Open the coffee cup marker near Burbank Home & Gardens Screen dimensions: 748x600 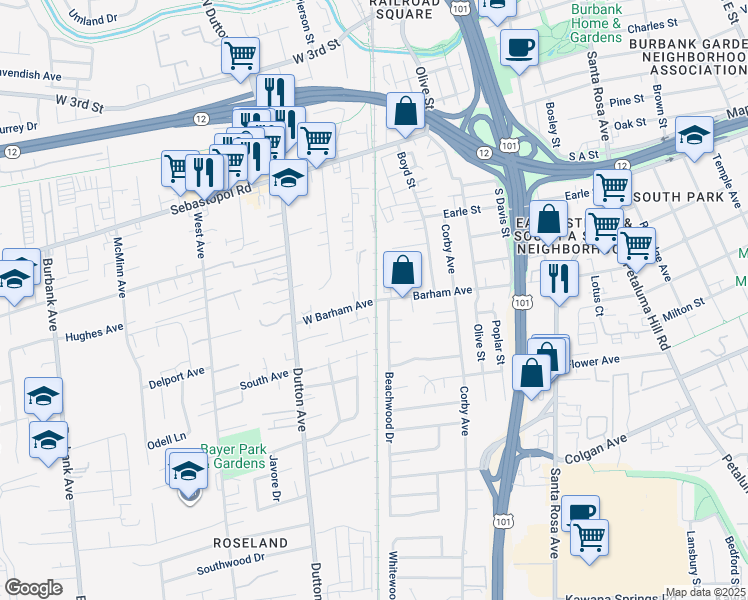519,47
